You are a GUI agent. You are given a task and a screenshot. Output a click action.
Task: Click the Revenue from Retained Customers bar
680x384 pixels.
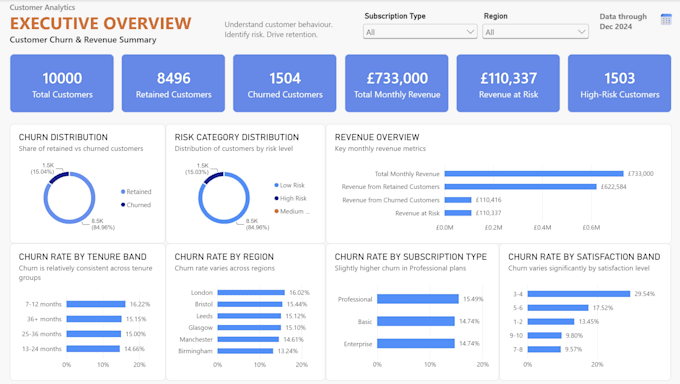[520, 187]
